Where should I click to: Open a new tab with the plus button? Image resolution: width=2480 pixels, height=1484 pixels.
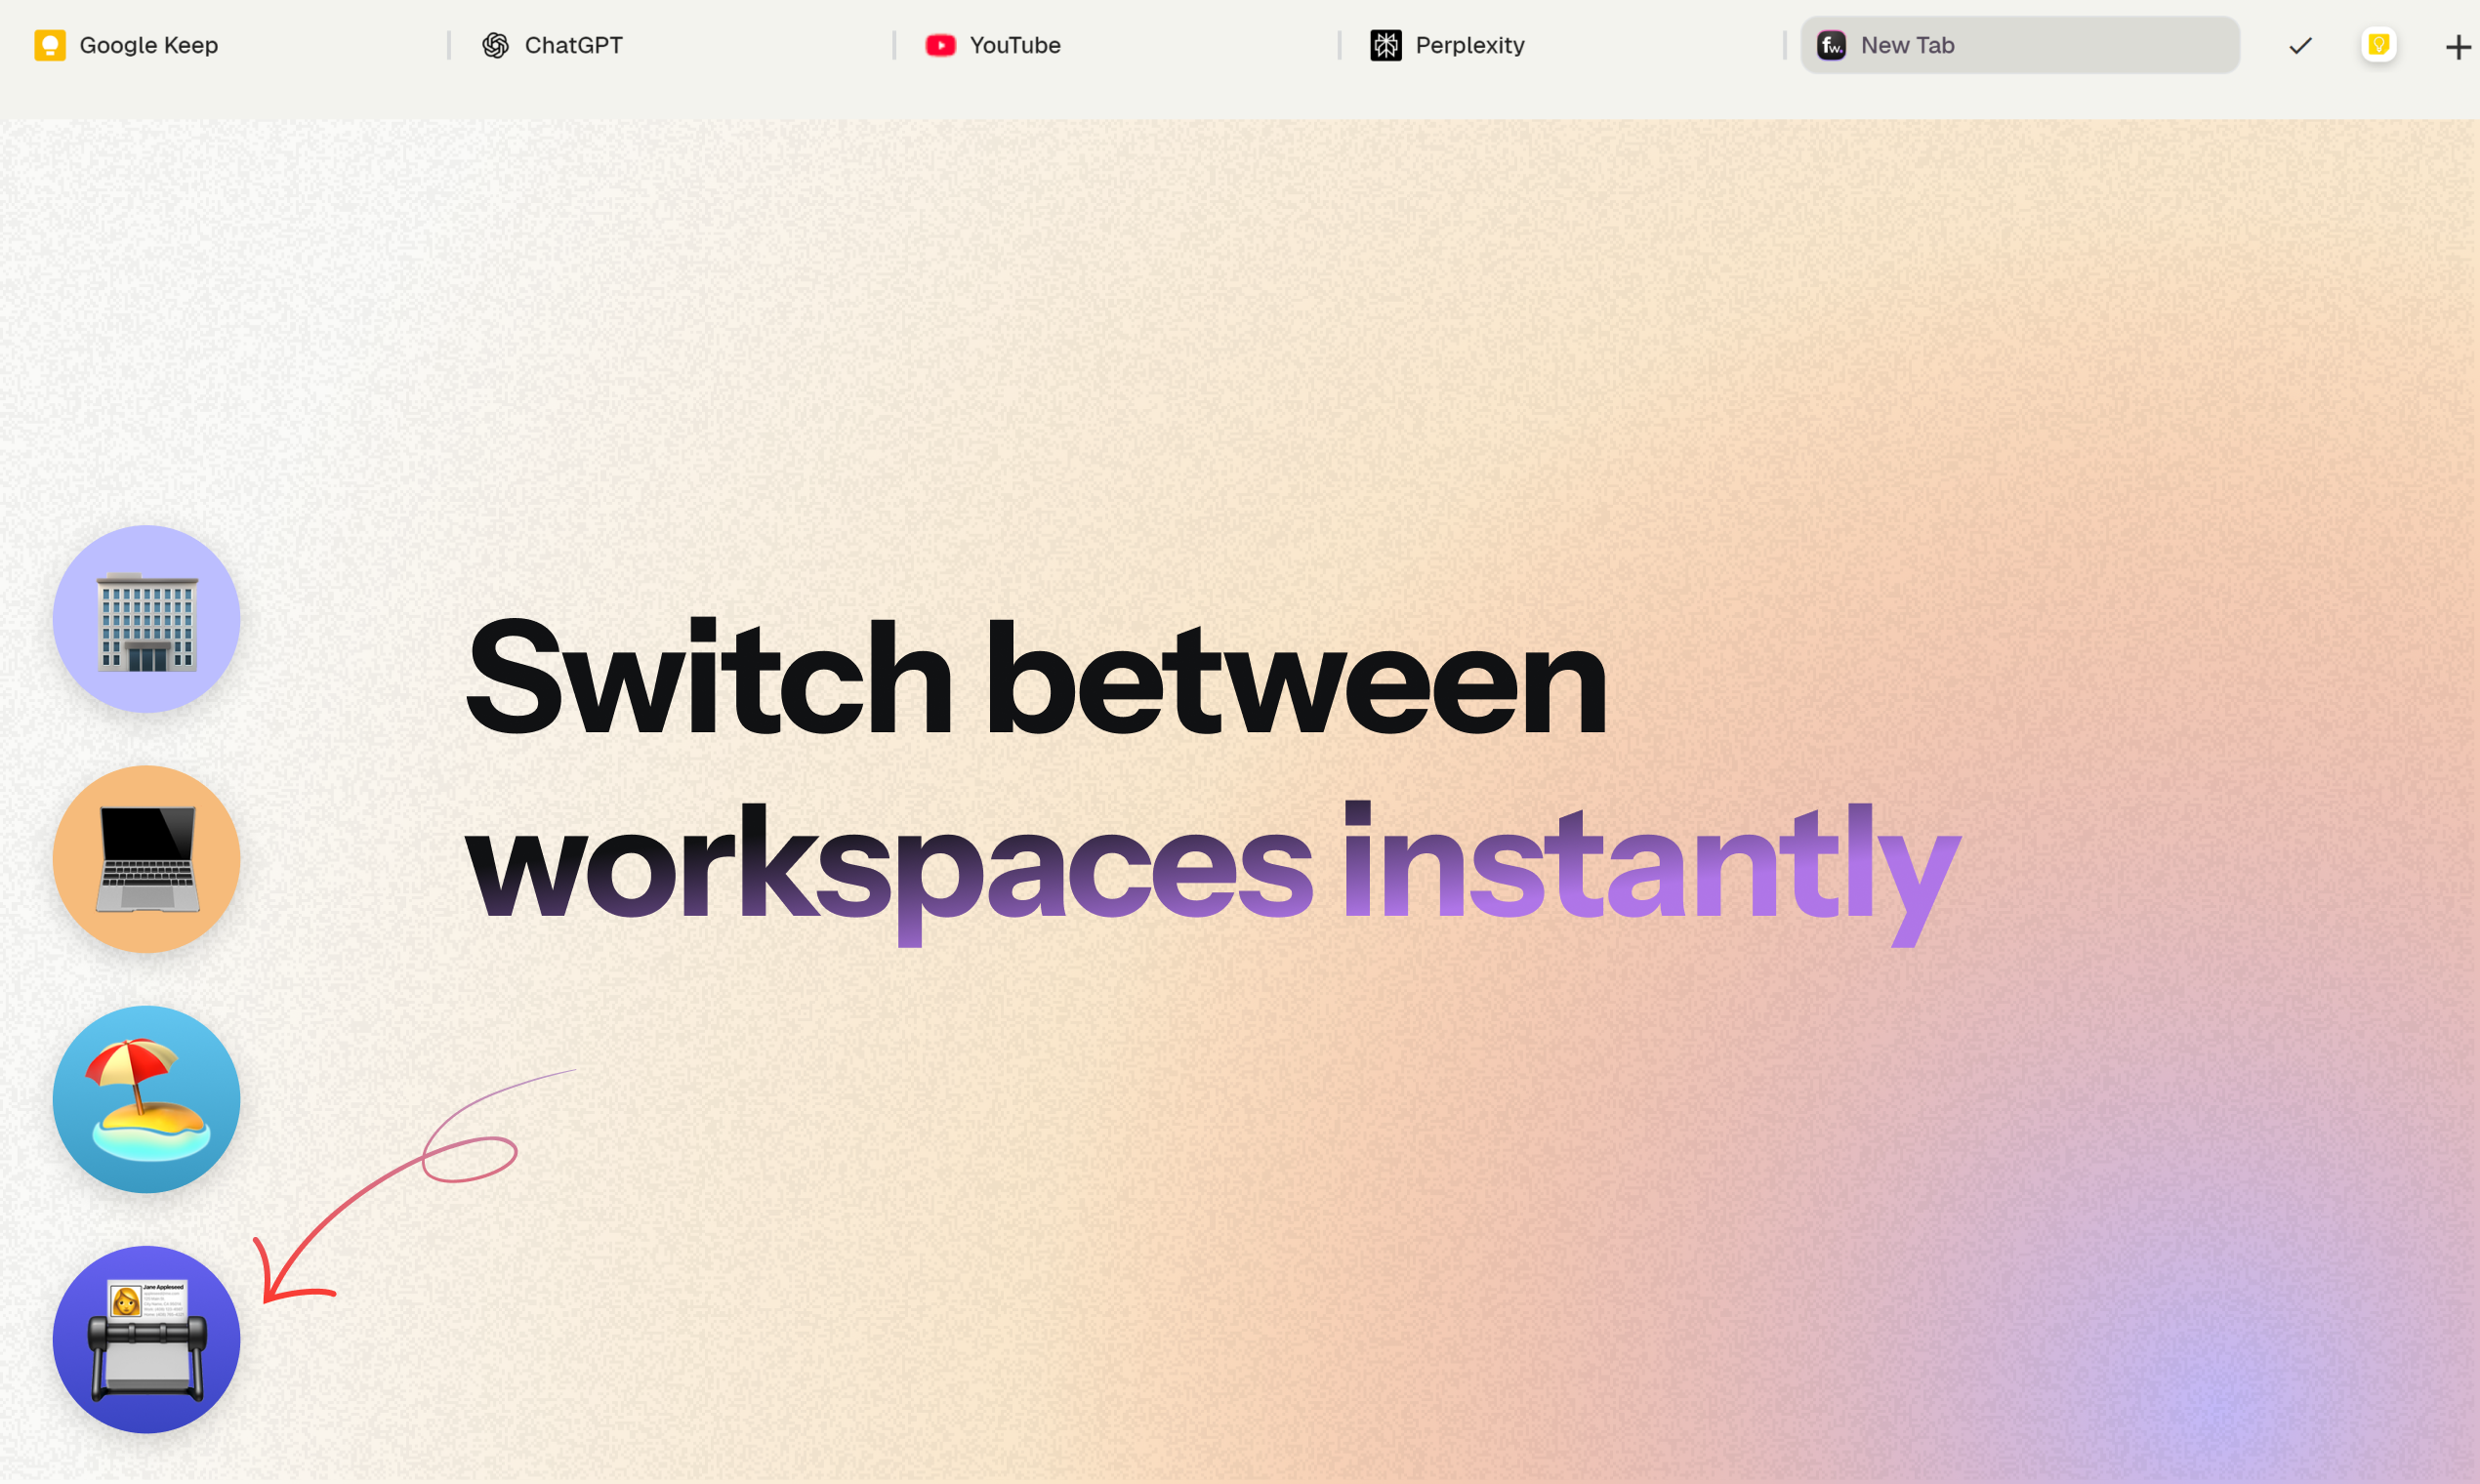(x=2458, y=45)
